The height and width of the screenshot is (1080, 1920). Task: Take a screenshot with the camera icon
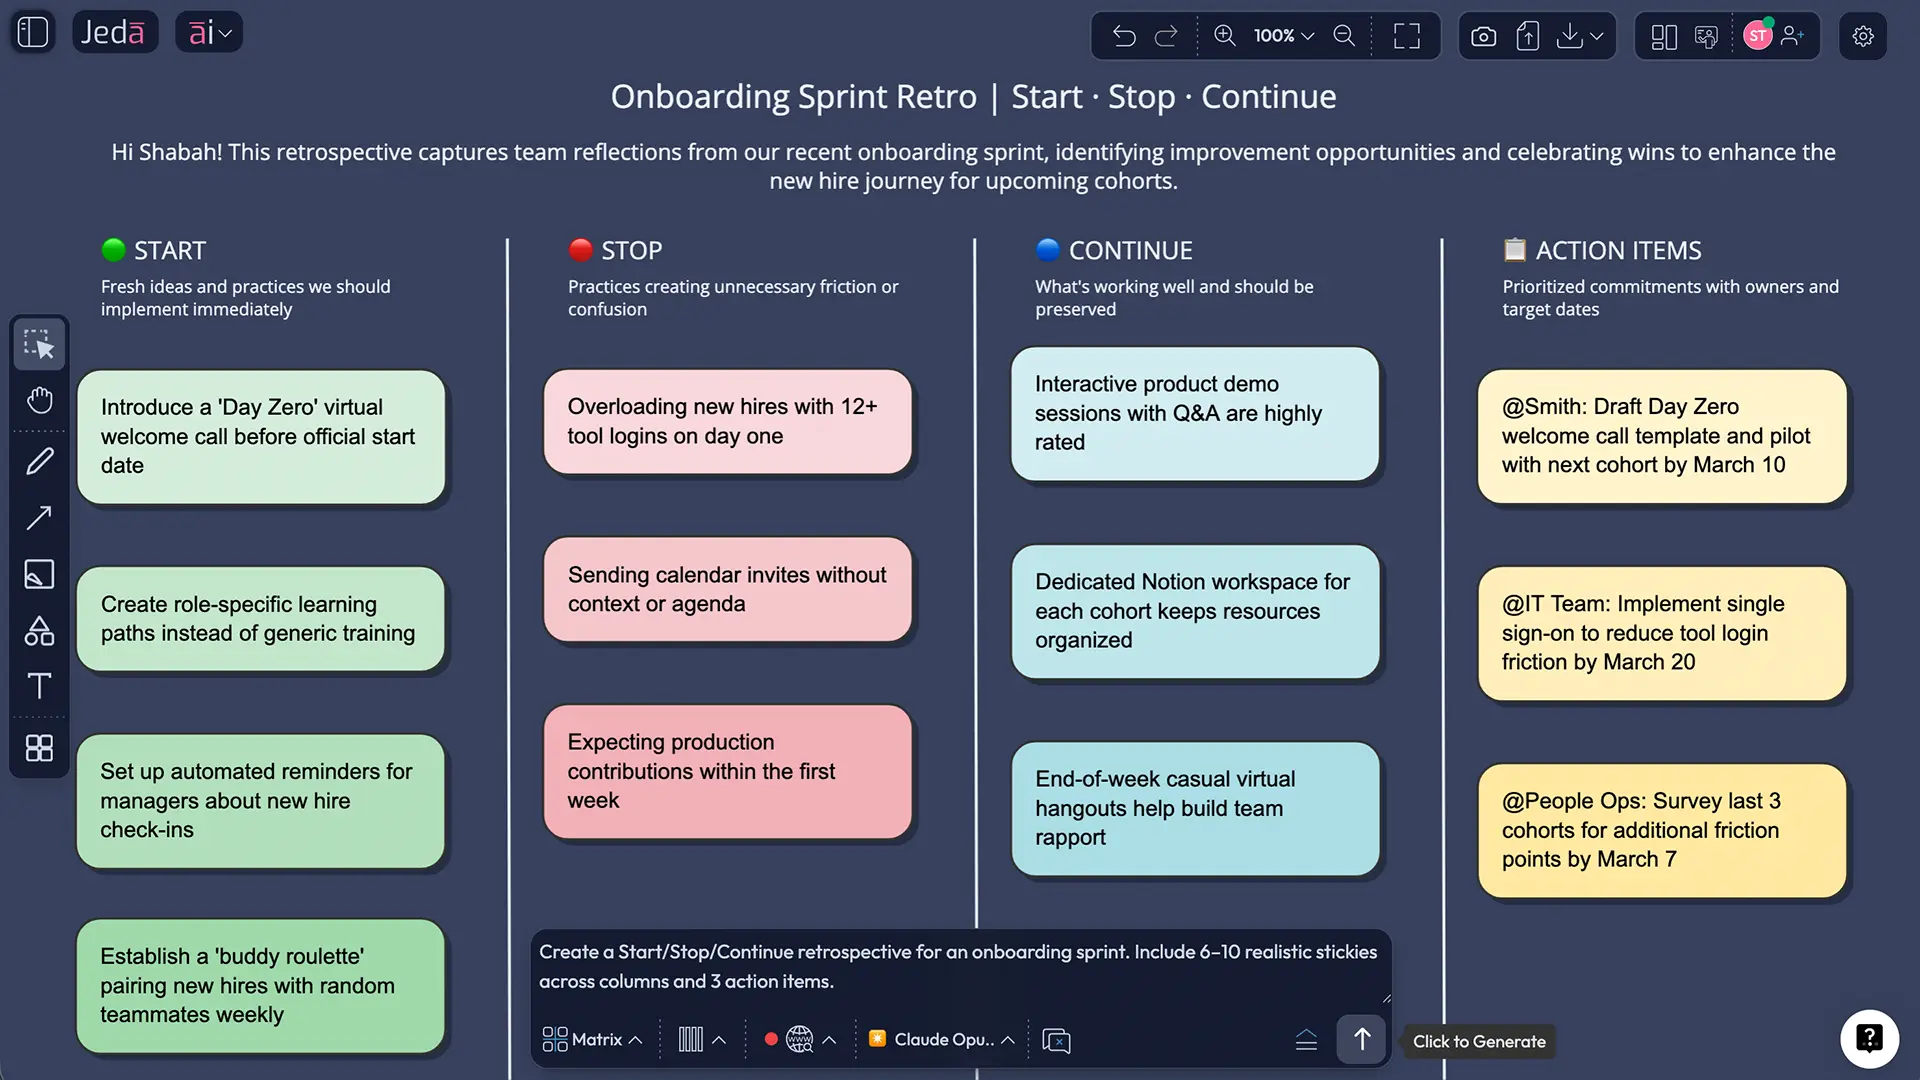(1483, 36)
